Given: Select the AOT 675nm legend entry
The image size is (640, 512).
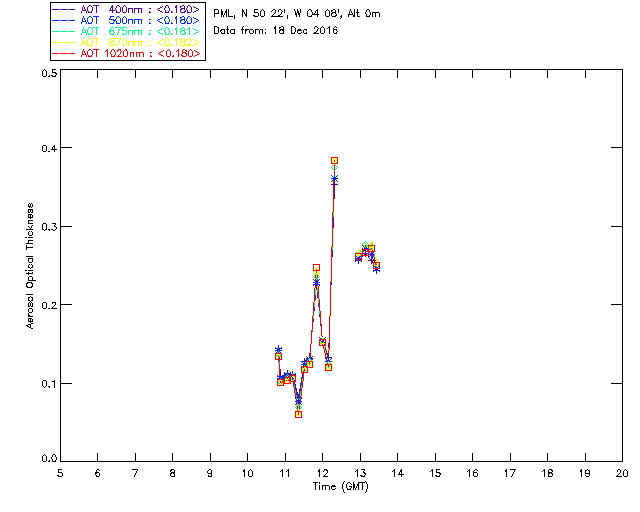Looking at the screenshot, I should point(127,31).
